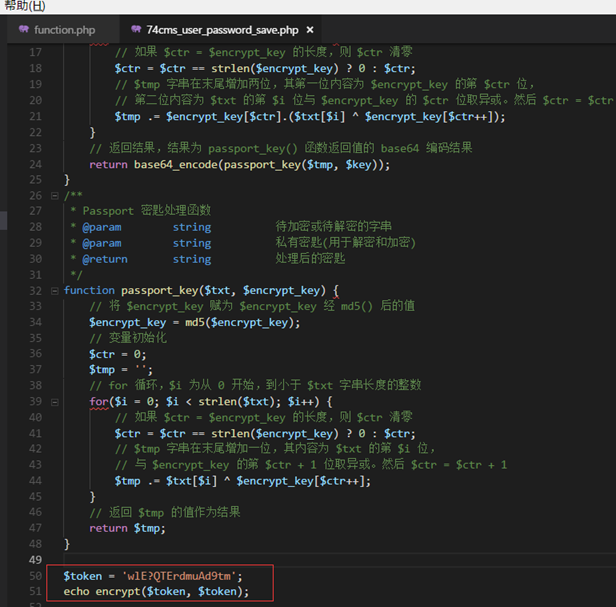Place cursor on the $token assignment line
Image resolution: width=616 pixels, height=607 pixels.
pos(153,576)
